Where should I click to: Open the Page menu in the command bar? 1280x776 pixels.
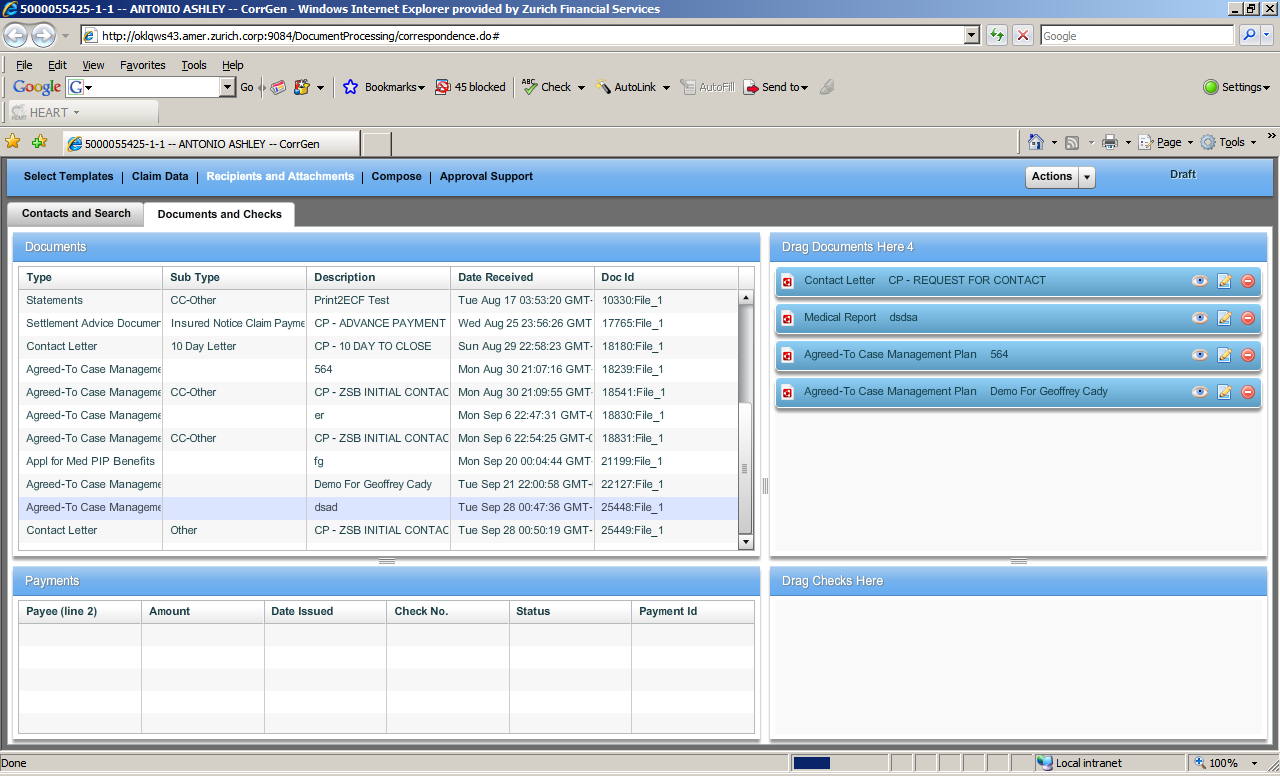click(1167, 142)
